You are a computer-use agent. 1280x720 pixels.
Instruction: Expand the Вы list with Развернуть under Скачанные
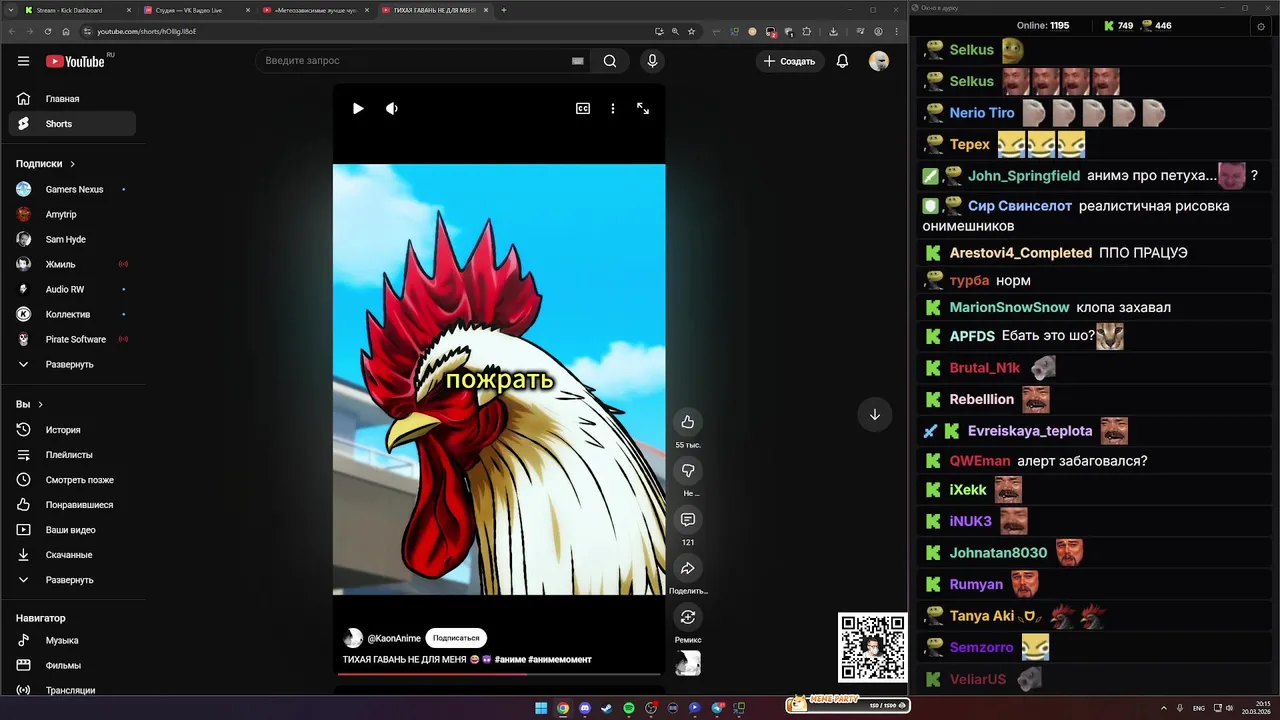72,580
